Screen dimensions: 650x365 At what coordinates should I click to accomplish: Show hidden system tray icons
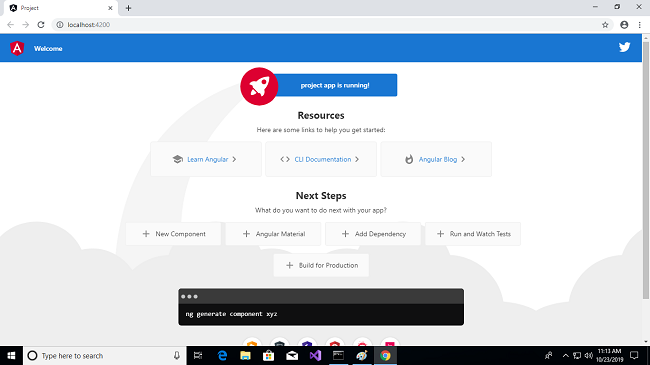[565, 355]
